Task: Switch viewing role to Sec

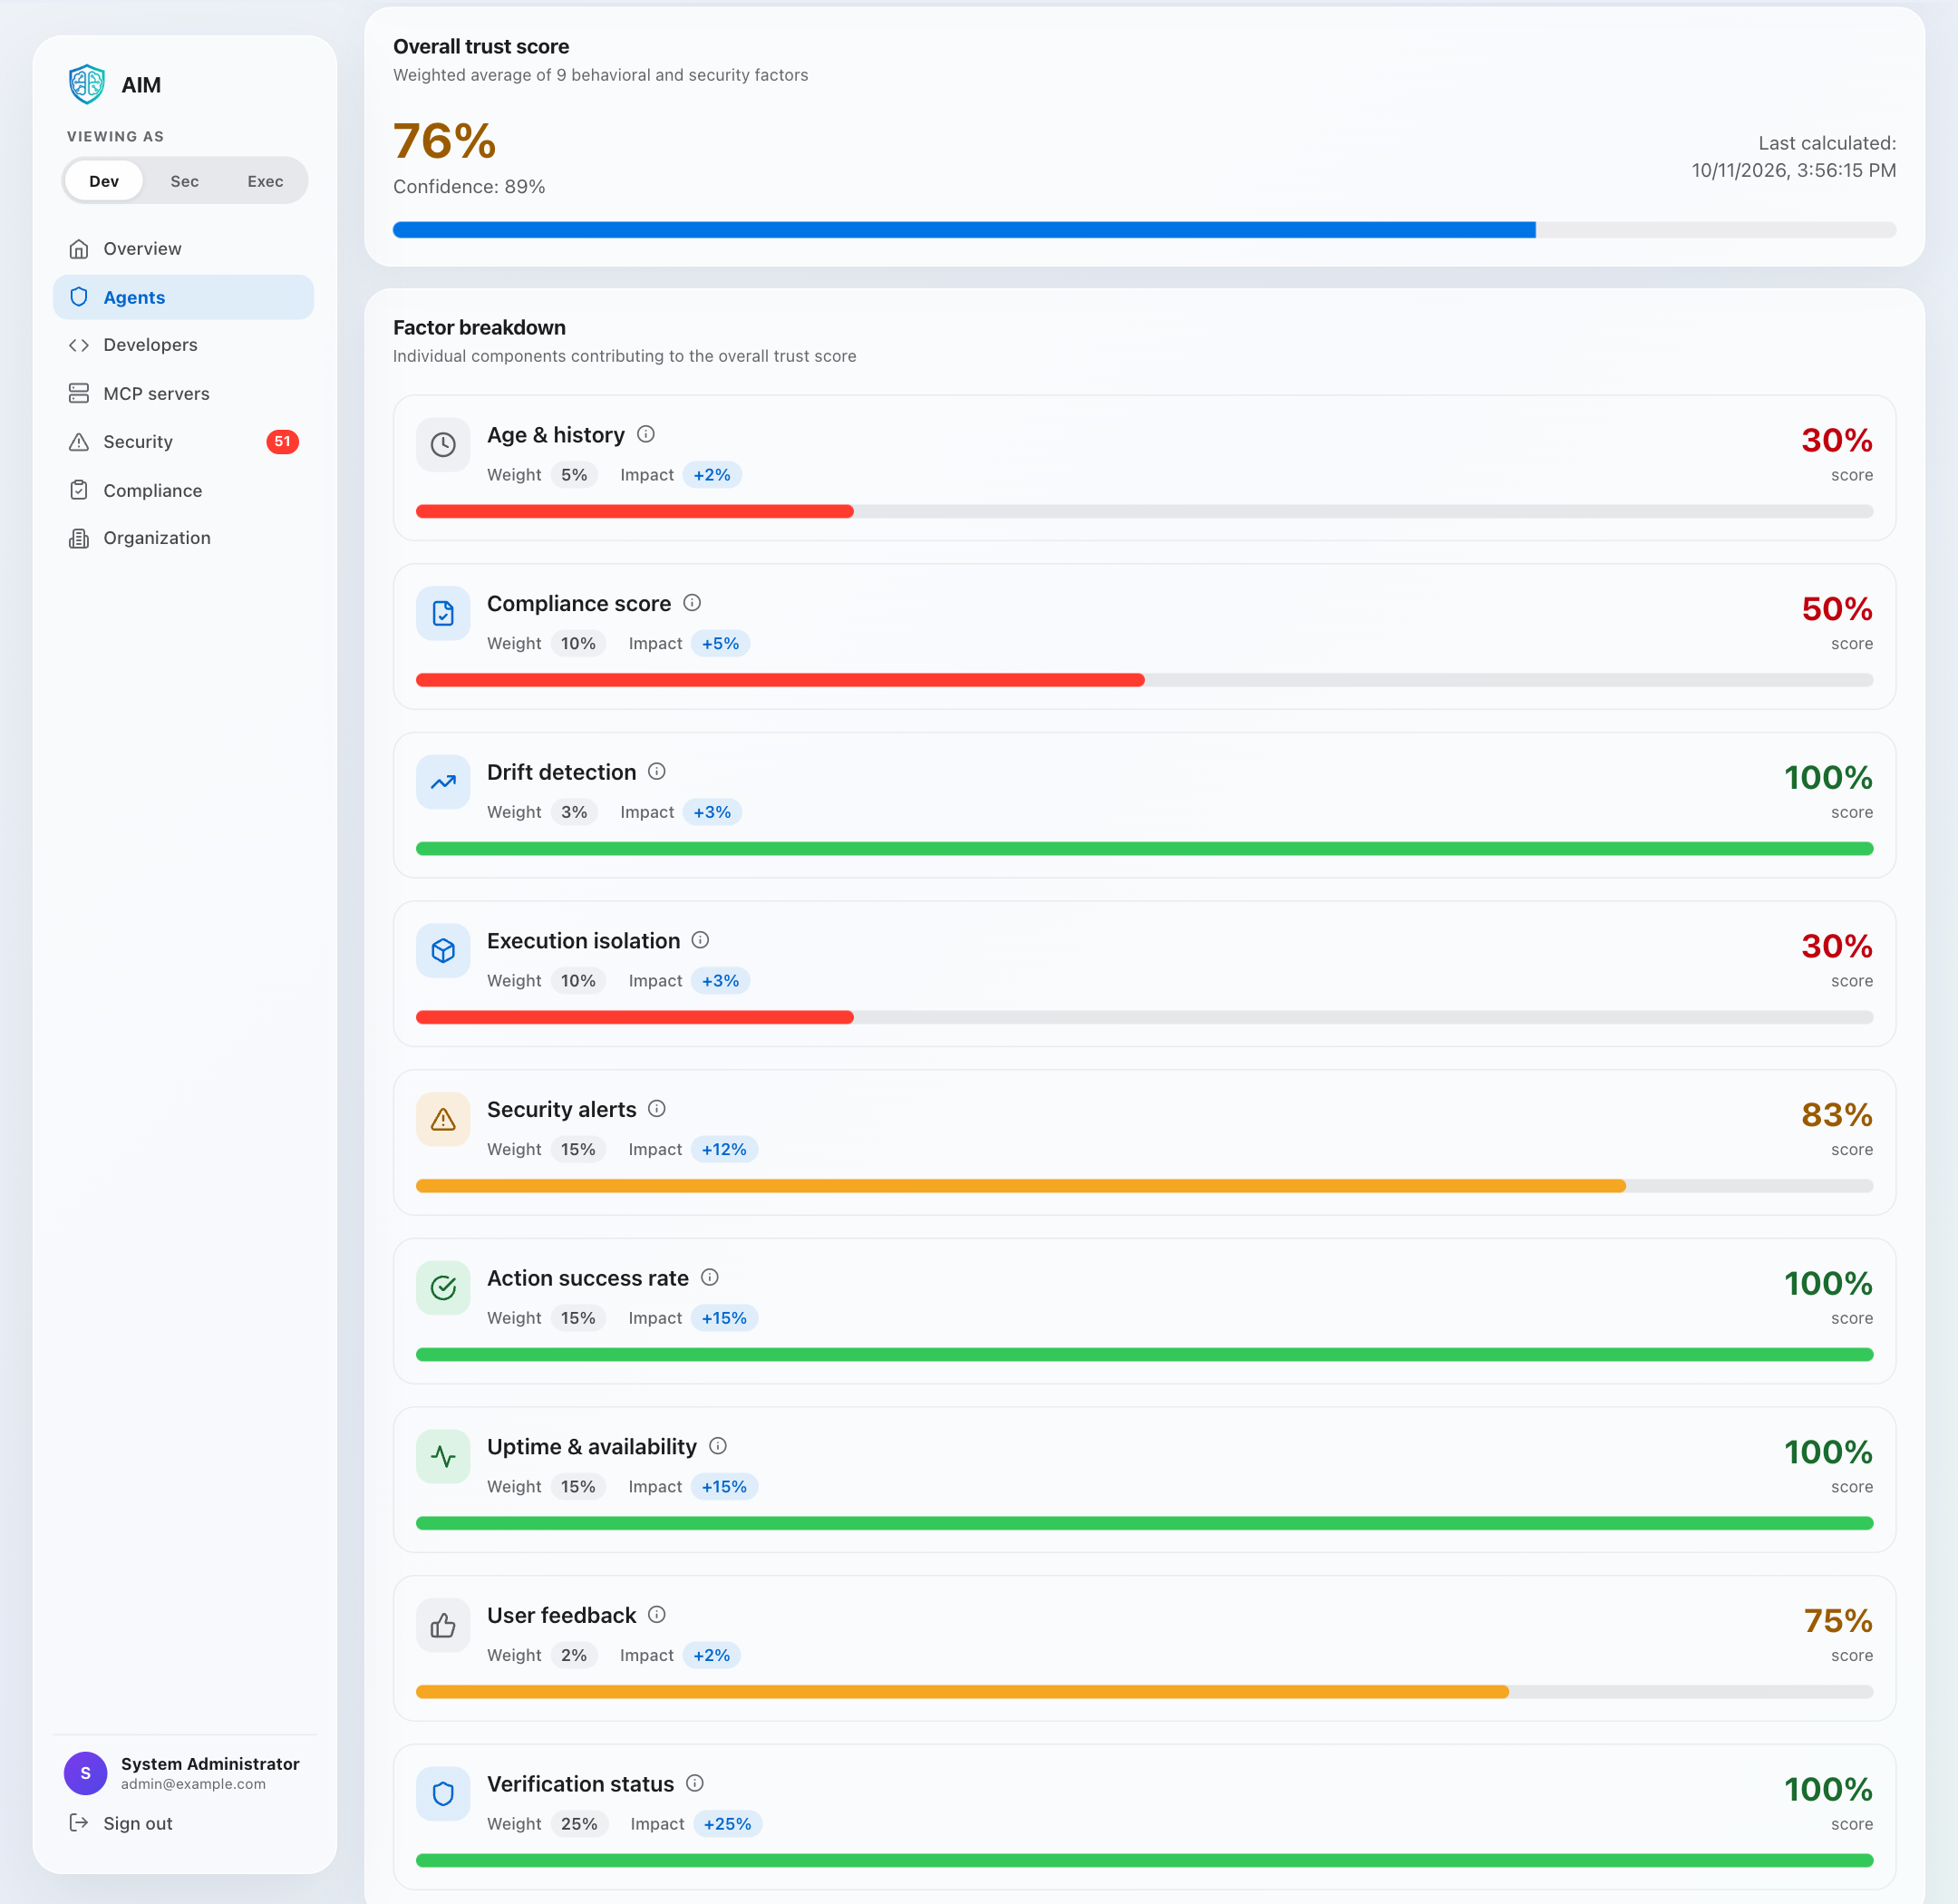Action: [x=185, y=181]
